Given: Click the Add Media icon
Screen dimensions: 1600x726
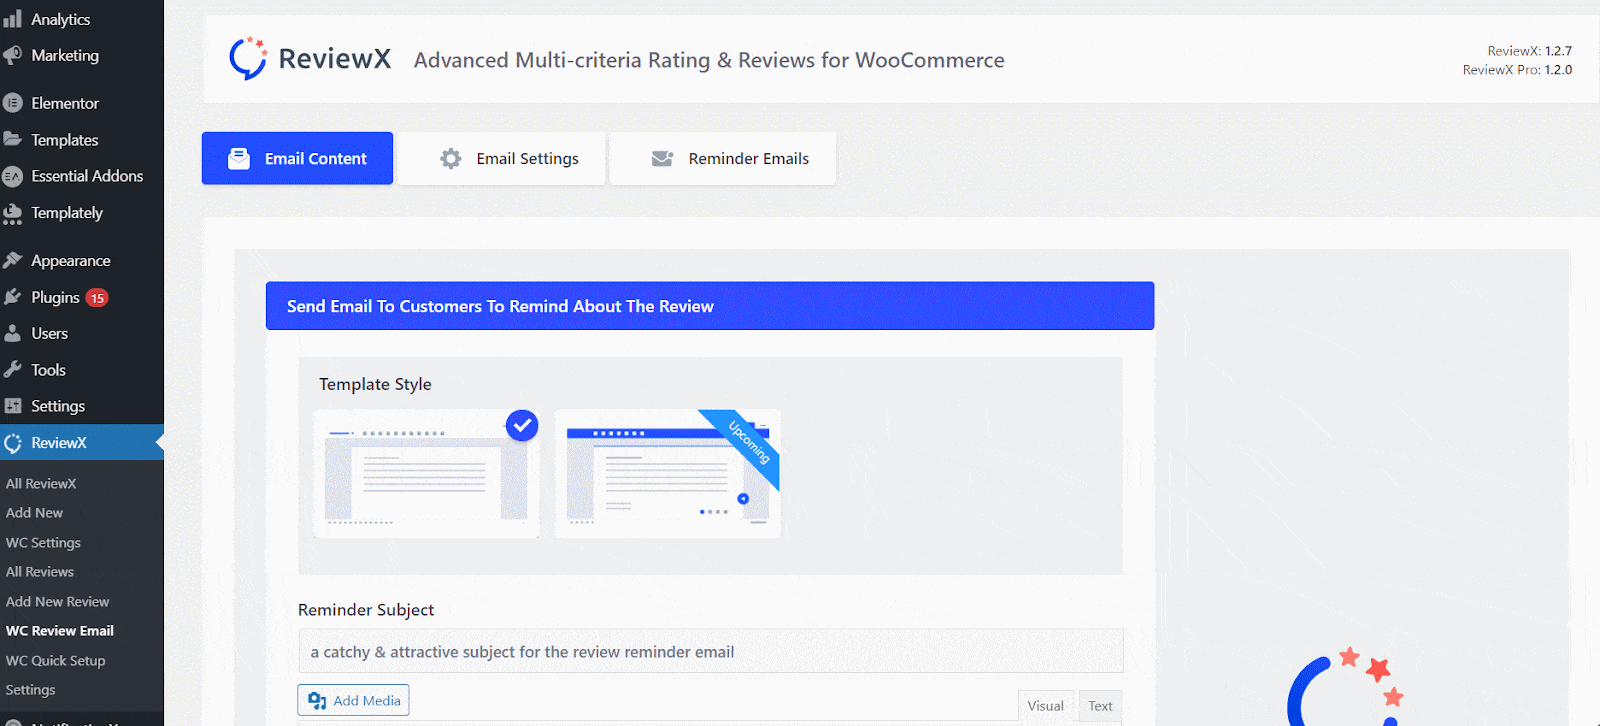Looking at the screenshot, I should point(317,701).
